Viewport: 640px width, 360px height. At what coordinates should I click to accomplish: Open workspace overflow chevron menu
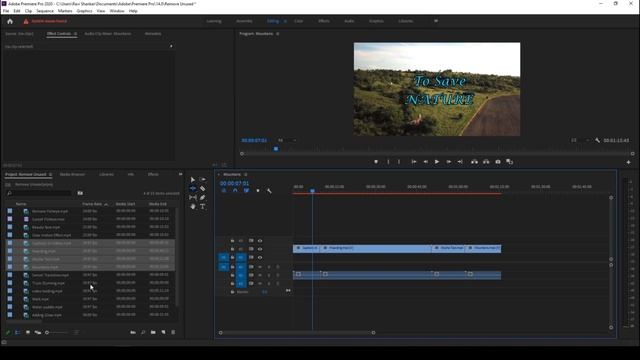(x=436, y=21)
